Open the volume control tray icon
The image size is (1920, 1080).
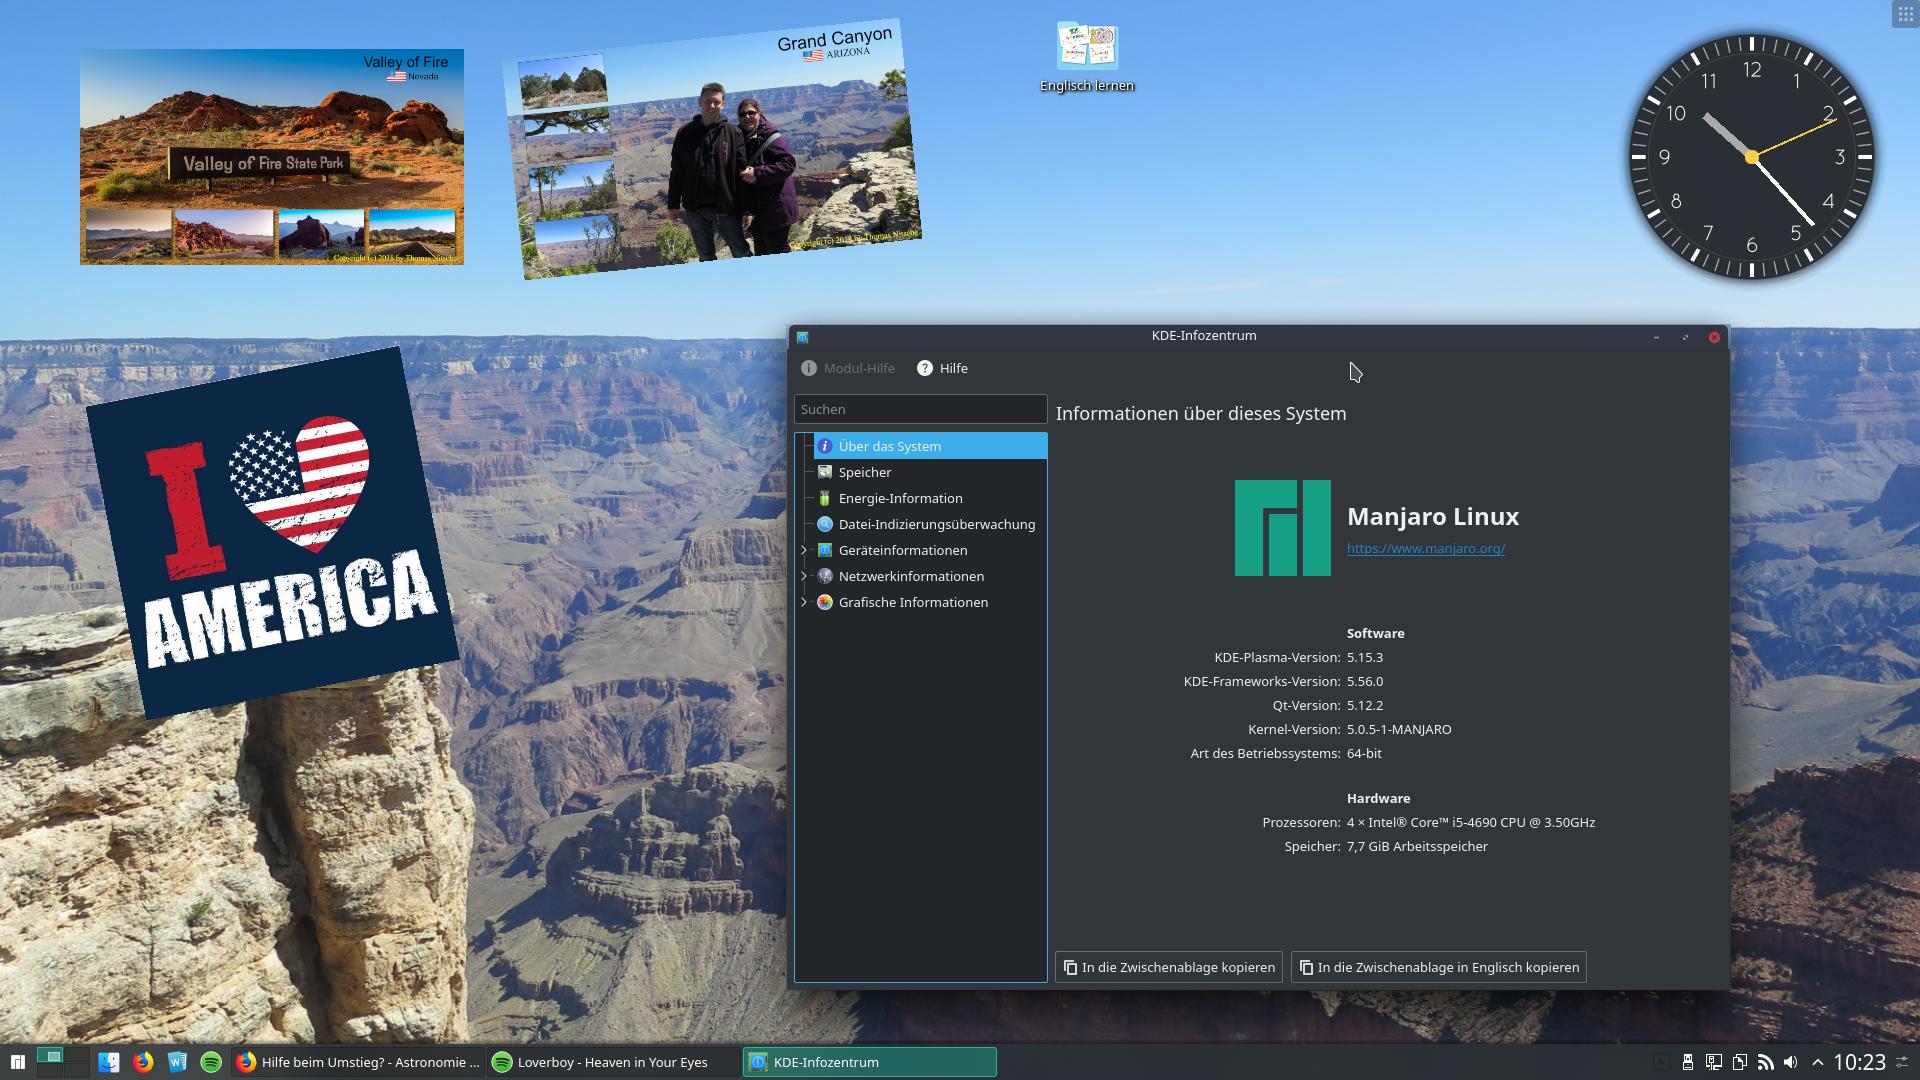[1790, 1062]
